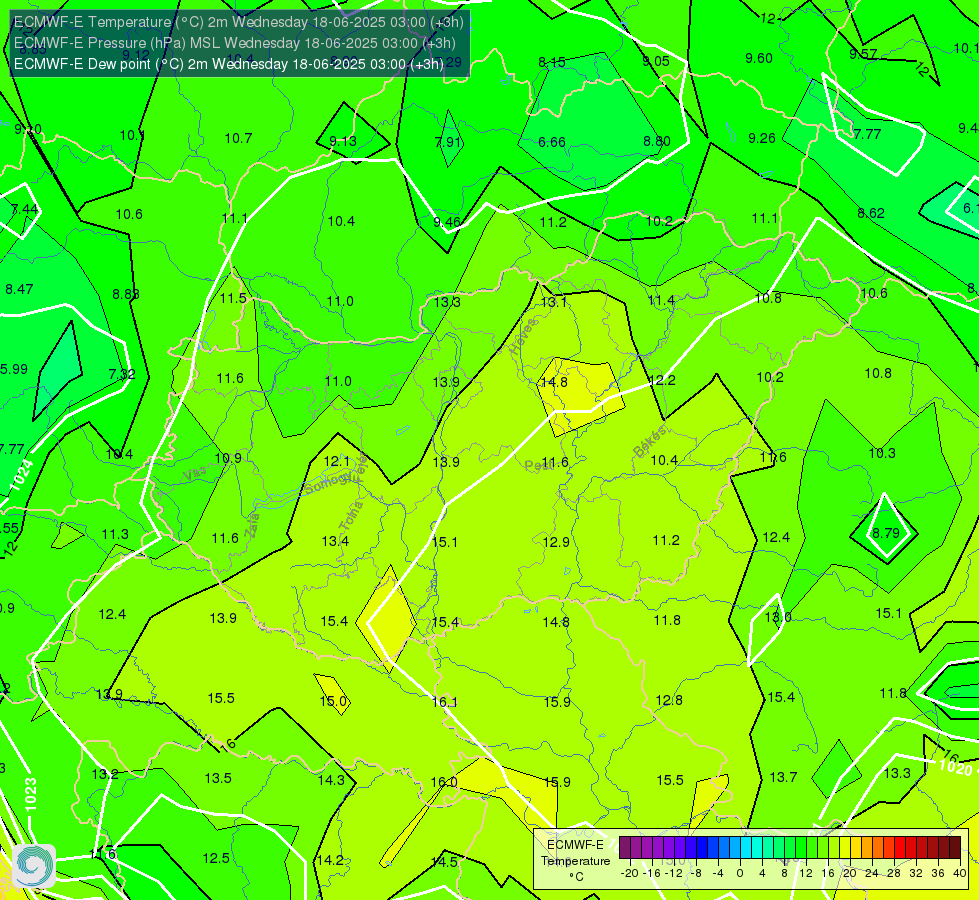Click the 10.9 temperature value
979x900 pixels.
point(228,458)
